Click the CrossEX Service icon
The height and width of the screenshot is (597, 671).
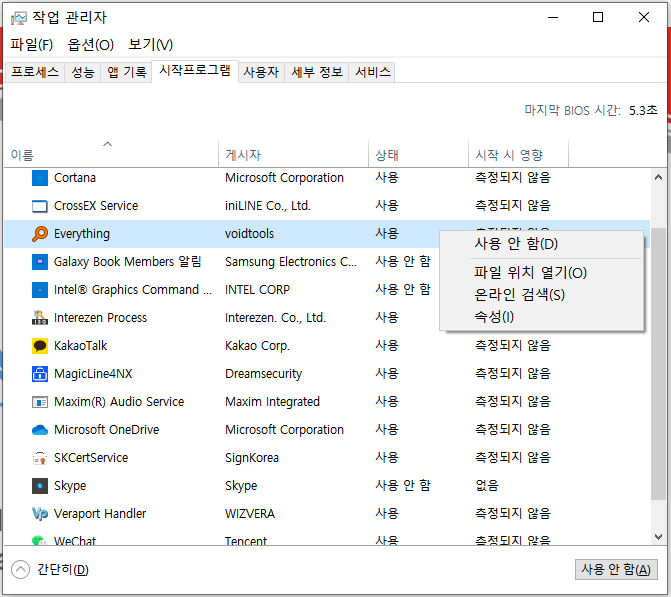pos(40,206)
